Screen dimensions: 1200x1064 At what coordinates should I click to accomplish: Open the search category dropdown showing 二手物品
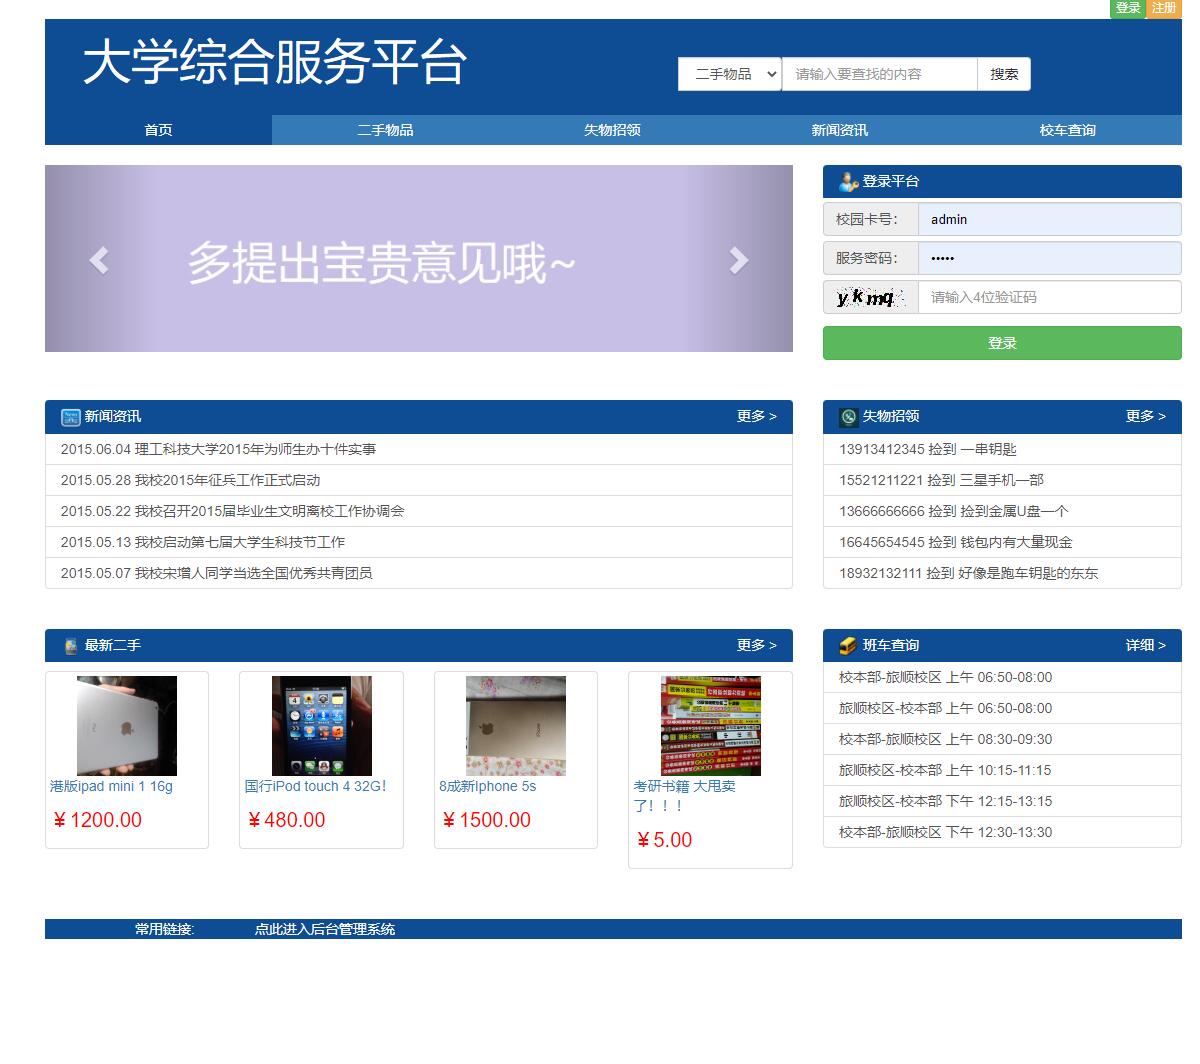(x=729, y=74)
